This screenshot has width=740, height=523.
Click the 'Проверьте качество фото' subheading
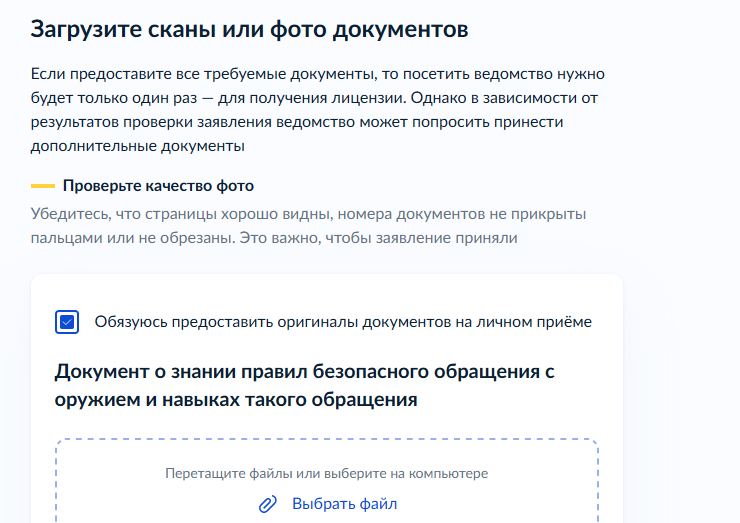158,186
